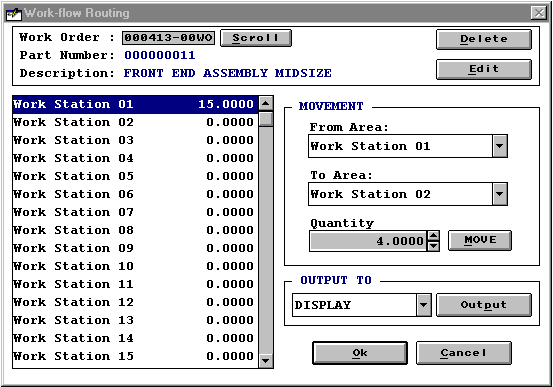This screenshot has height=387, width=553.
Task: Select Work Station 04 row in list
Action: click(x=135, y=158)
